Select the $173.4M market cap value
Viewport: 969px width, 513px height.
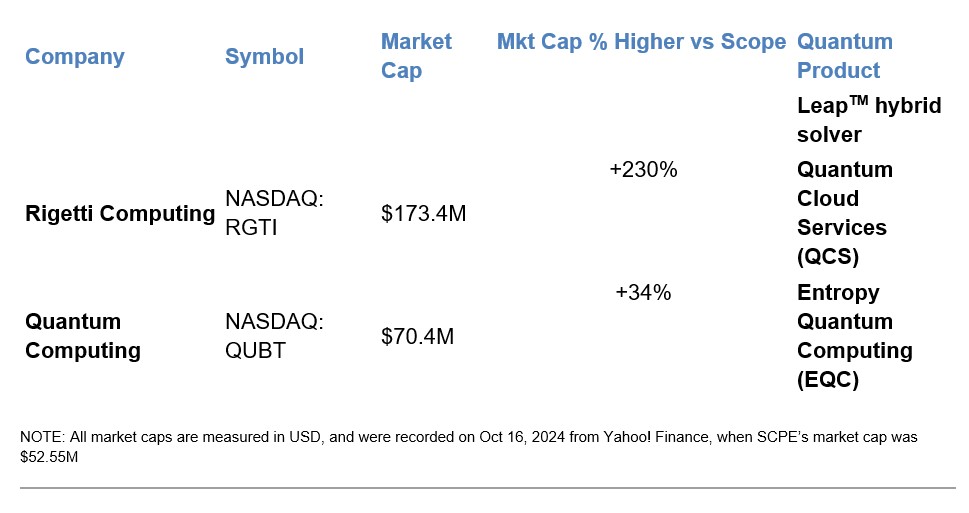pos(424,213)
